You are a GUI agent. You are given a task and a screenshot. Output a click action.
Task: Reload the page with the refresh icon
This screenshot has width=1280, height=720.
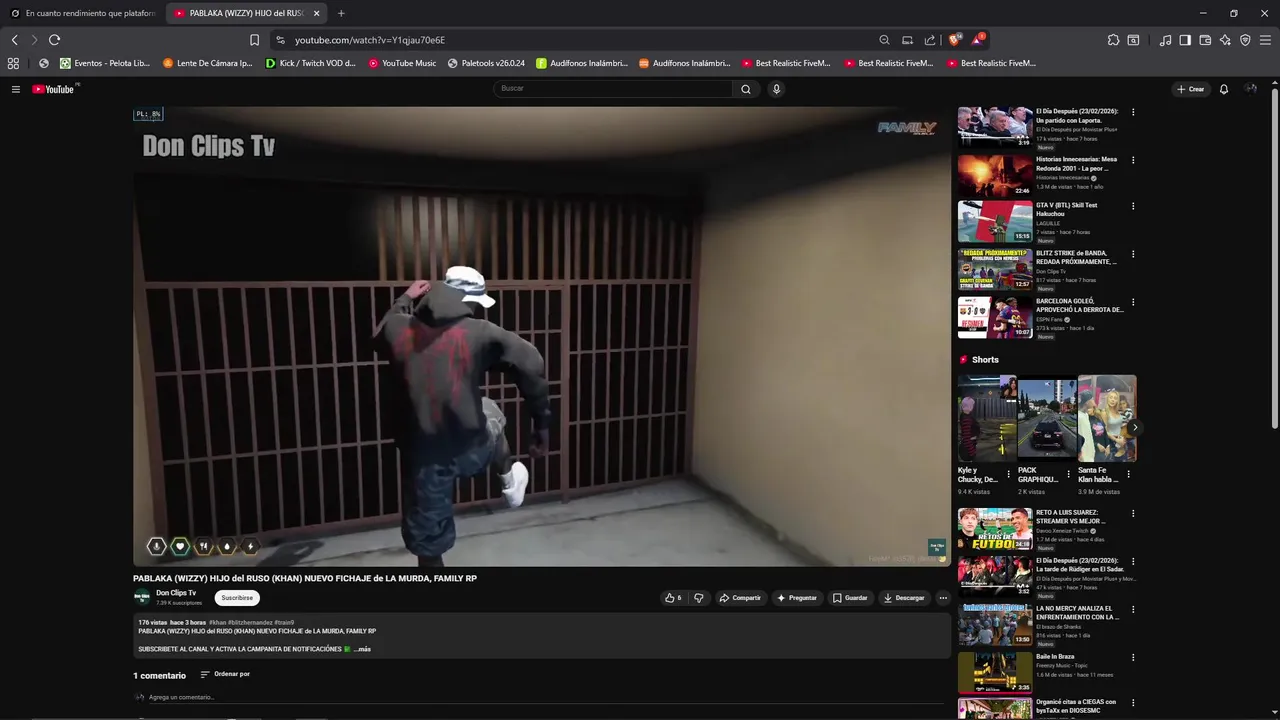pos(54,40)
